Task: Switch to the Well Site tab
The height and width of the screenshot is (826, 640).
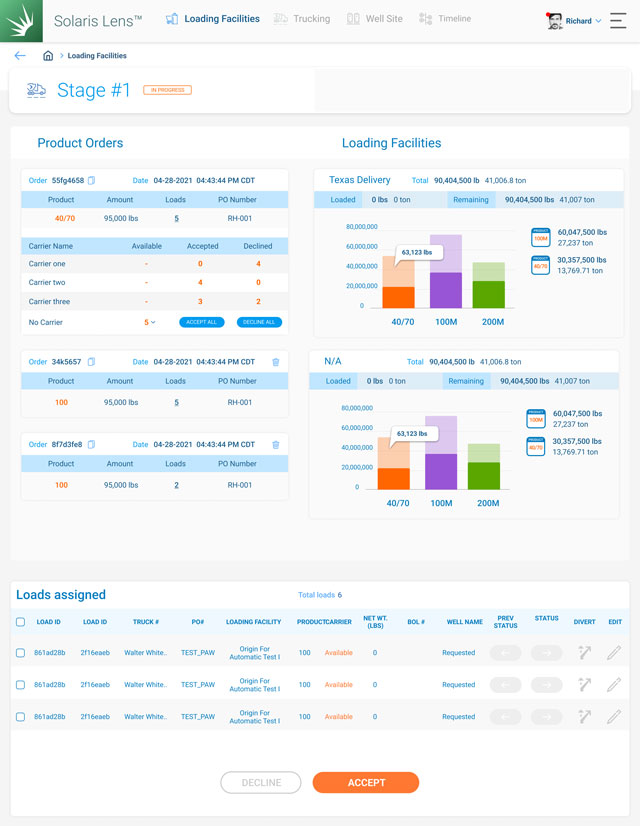Action: coord(375,19)
